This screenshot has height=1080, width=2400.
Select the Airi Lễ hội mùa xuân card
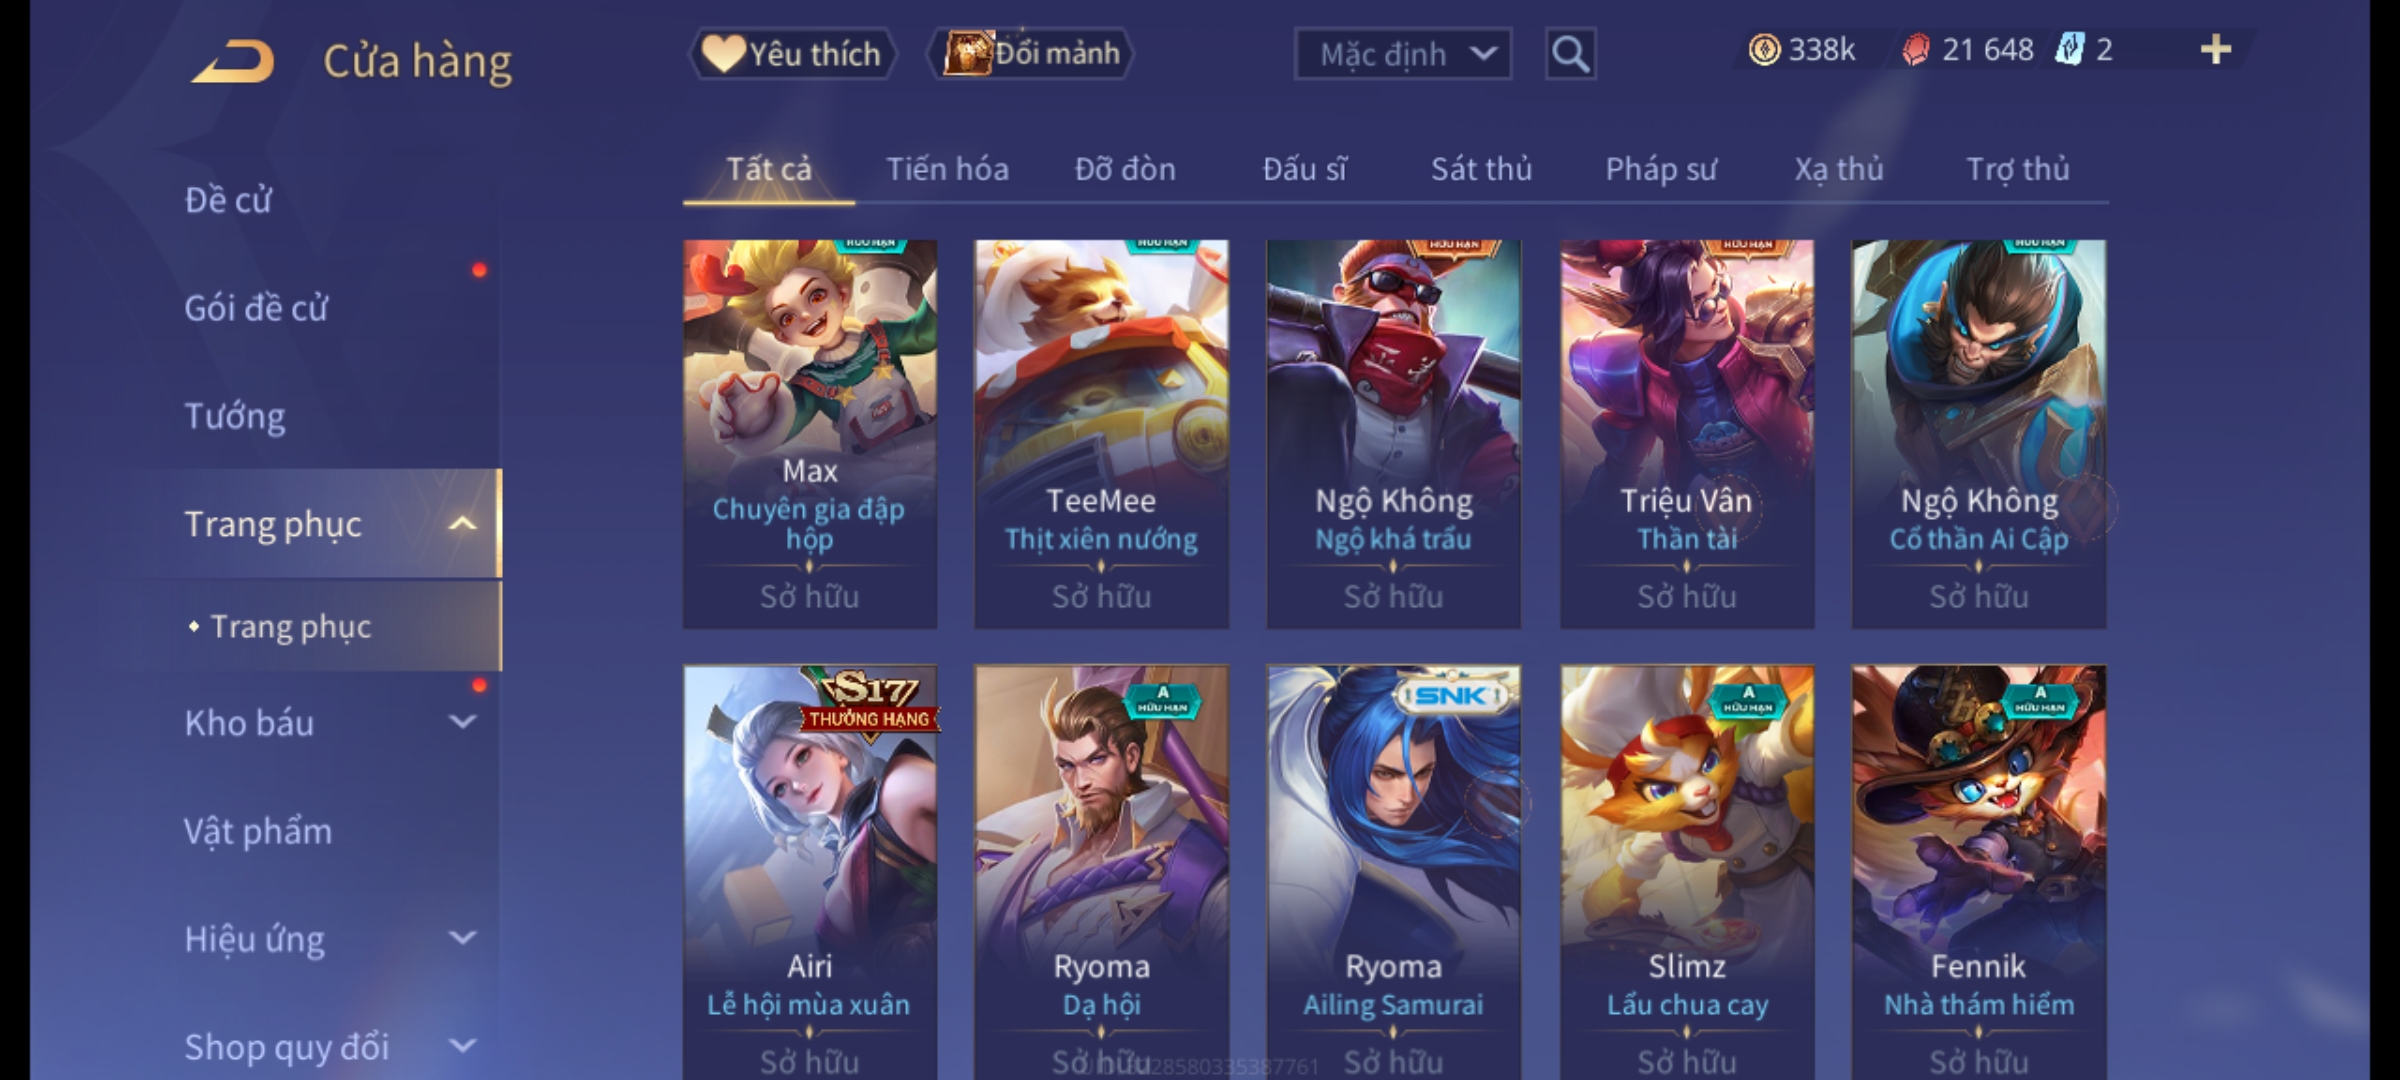(810, 872)
